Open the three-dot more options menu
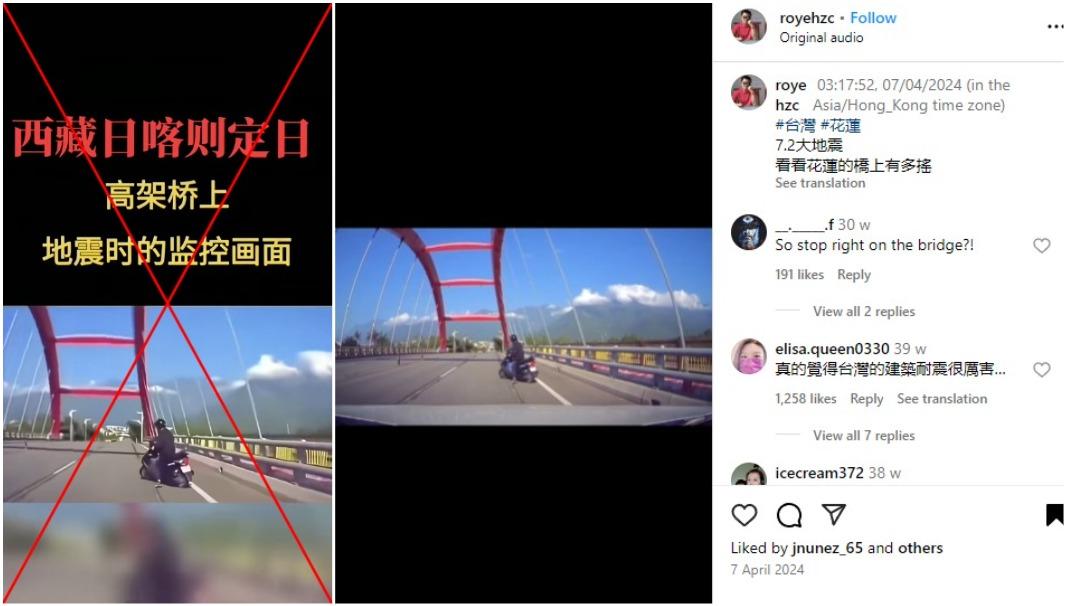The image size is (1066, 606). (x=1054, y=27)
